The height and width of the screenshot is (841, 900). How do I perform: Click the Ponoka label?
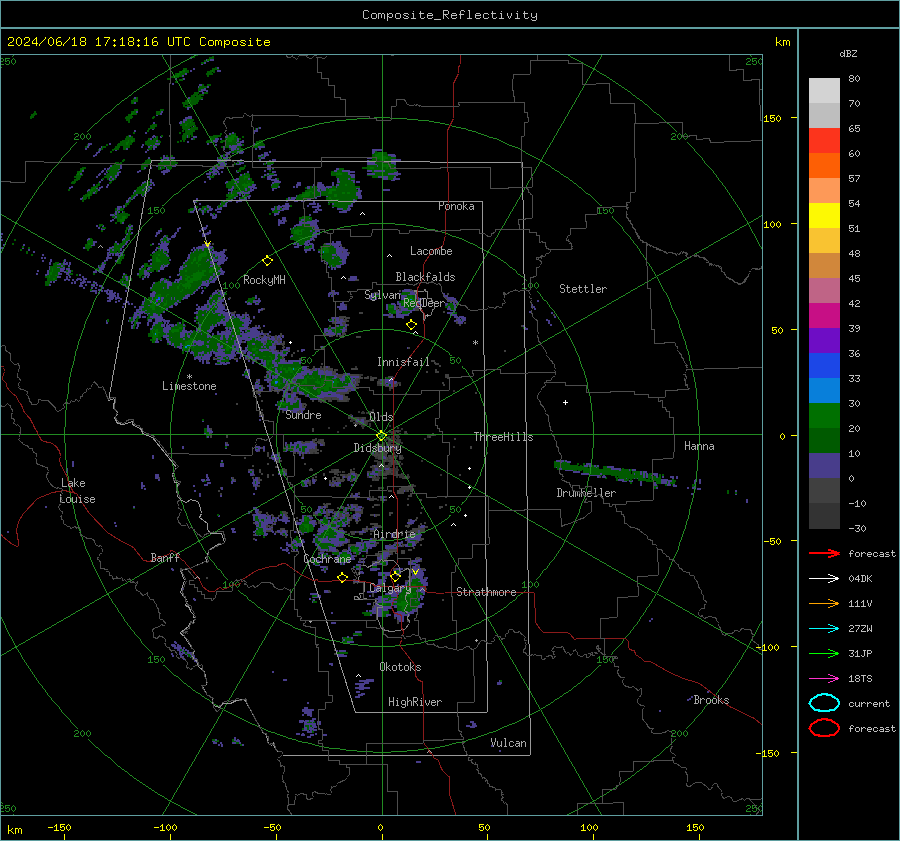coord(456,206)
